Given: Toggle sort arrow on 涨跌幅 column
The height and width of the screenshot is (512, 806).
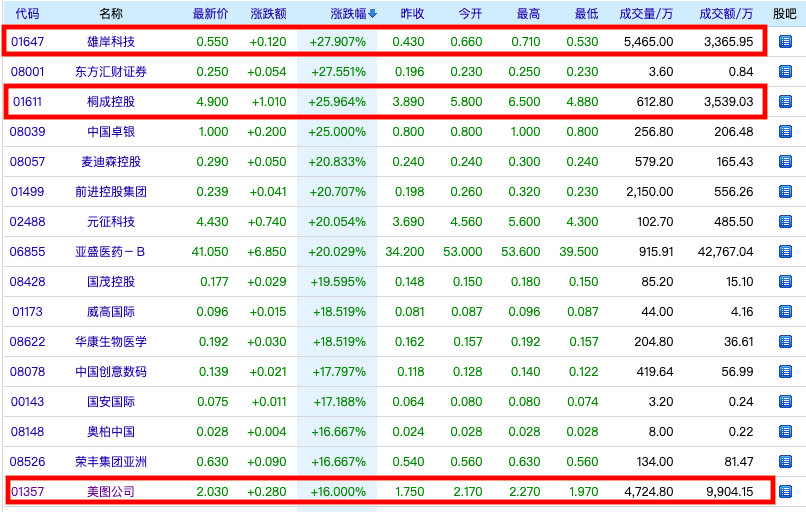Looking at the screenshot, I should [373, 14].
